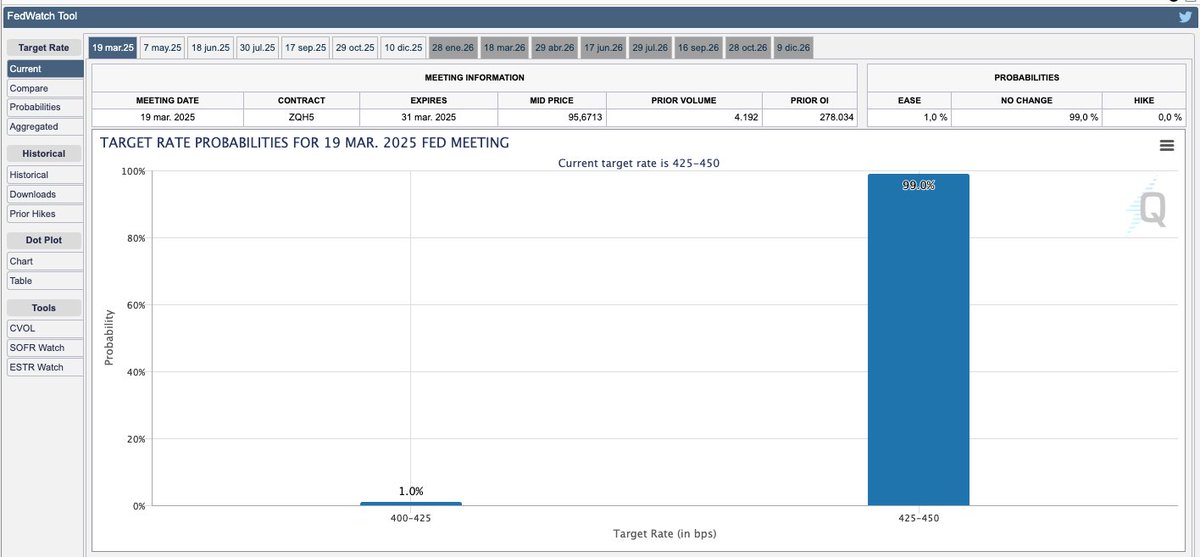The height and width of the screenshot is (557, 1200).
Task: Open the 29 jul.26 meeting tab
Action: (x=651, y=48)
